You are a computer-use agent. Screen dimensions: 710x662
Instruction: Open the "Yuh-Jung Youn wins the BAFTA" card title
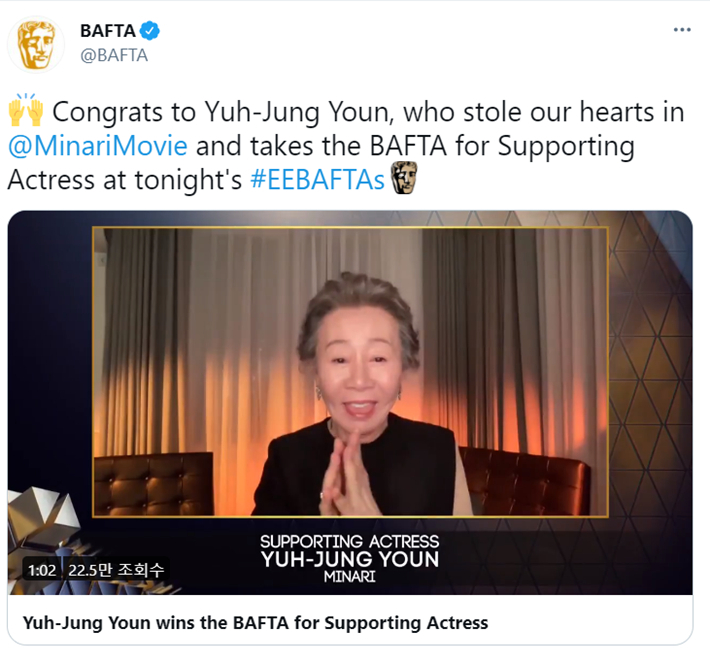click(255, 622)
